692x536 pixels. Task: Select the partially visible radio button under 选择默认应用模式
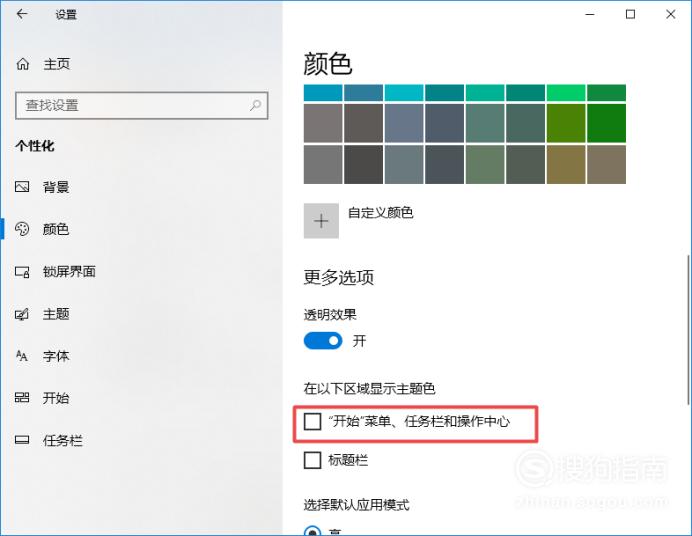pyautogui.click(x=312, y=532)
